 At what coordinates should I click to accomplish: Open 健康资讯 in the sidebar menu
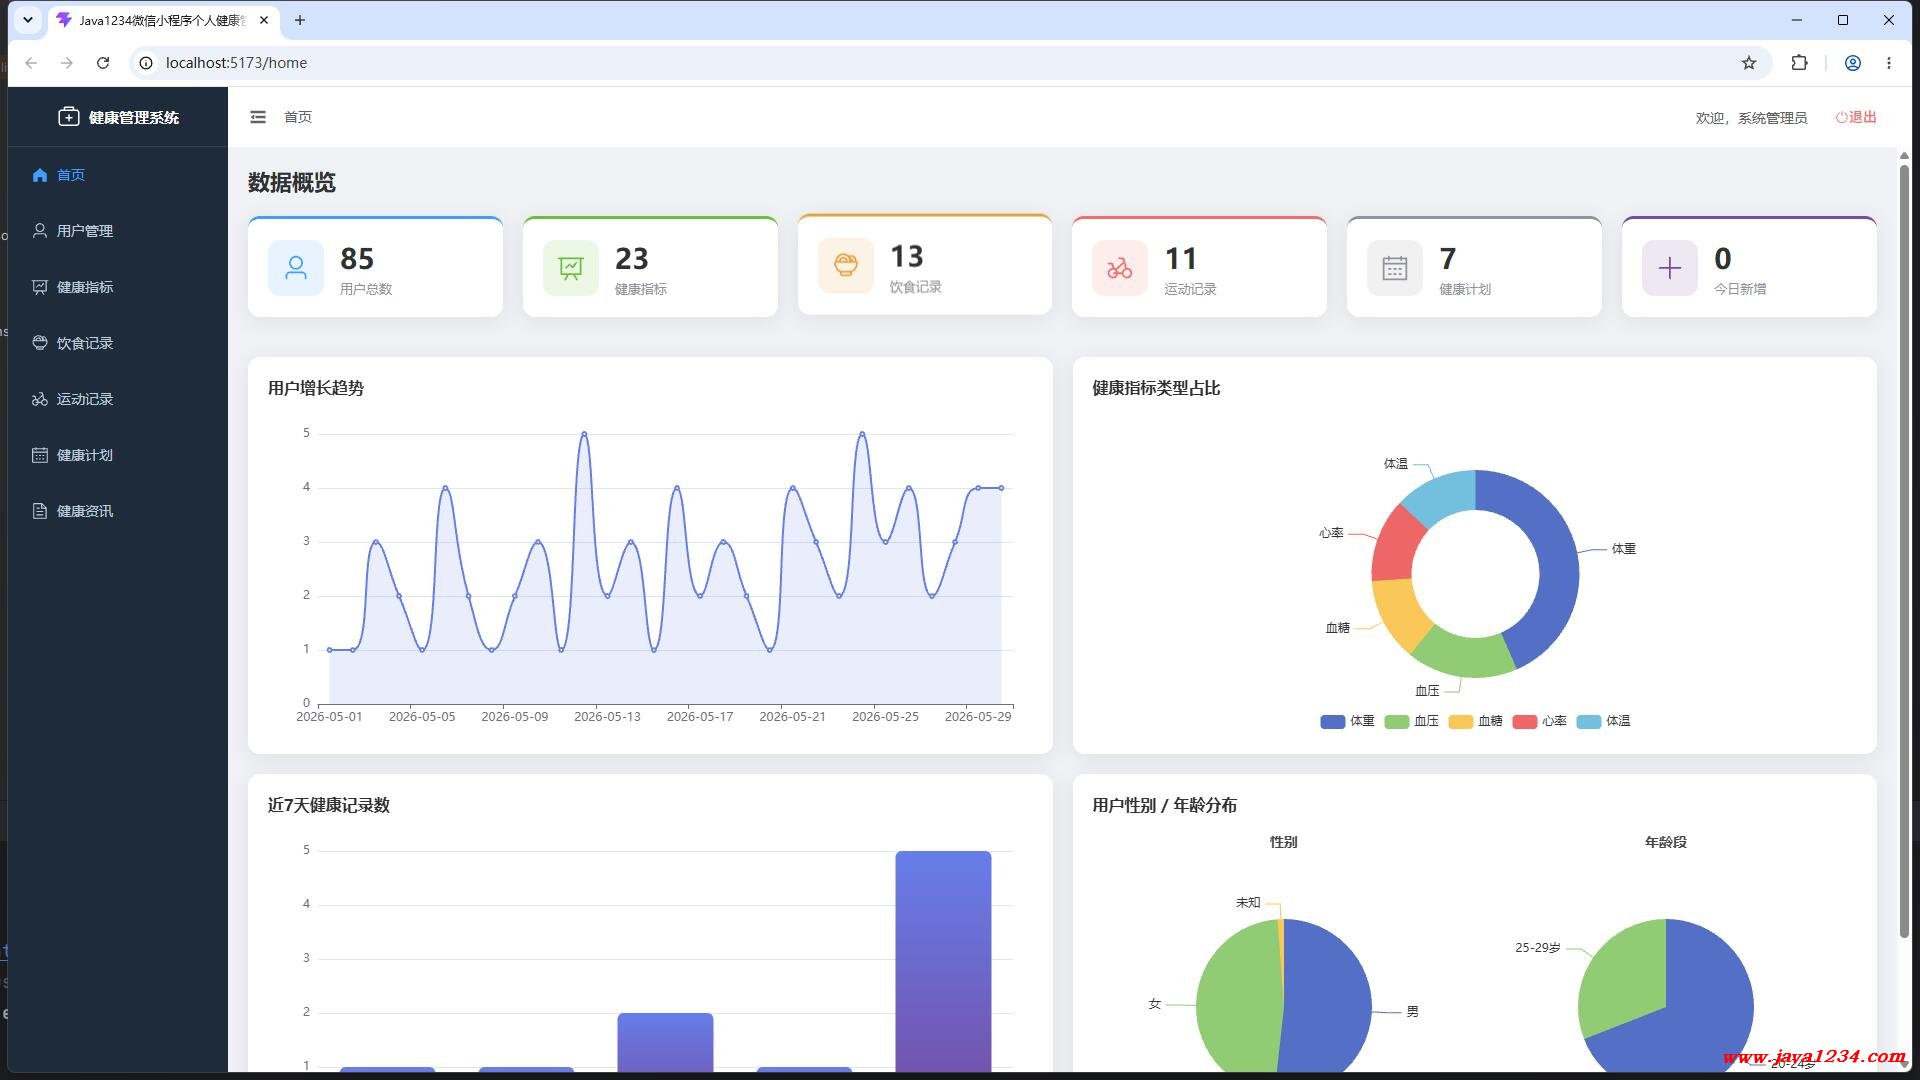click(x=118, y=511)
